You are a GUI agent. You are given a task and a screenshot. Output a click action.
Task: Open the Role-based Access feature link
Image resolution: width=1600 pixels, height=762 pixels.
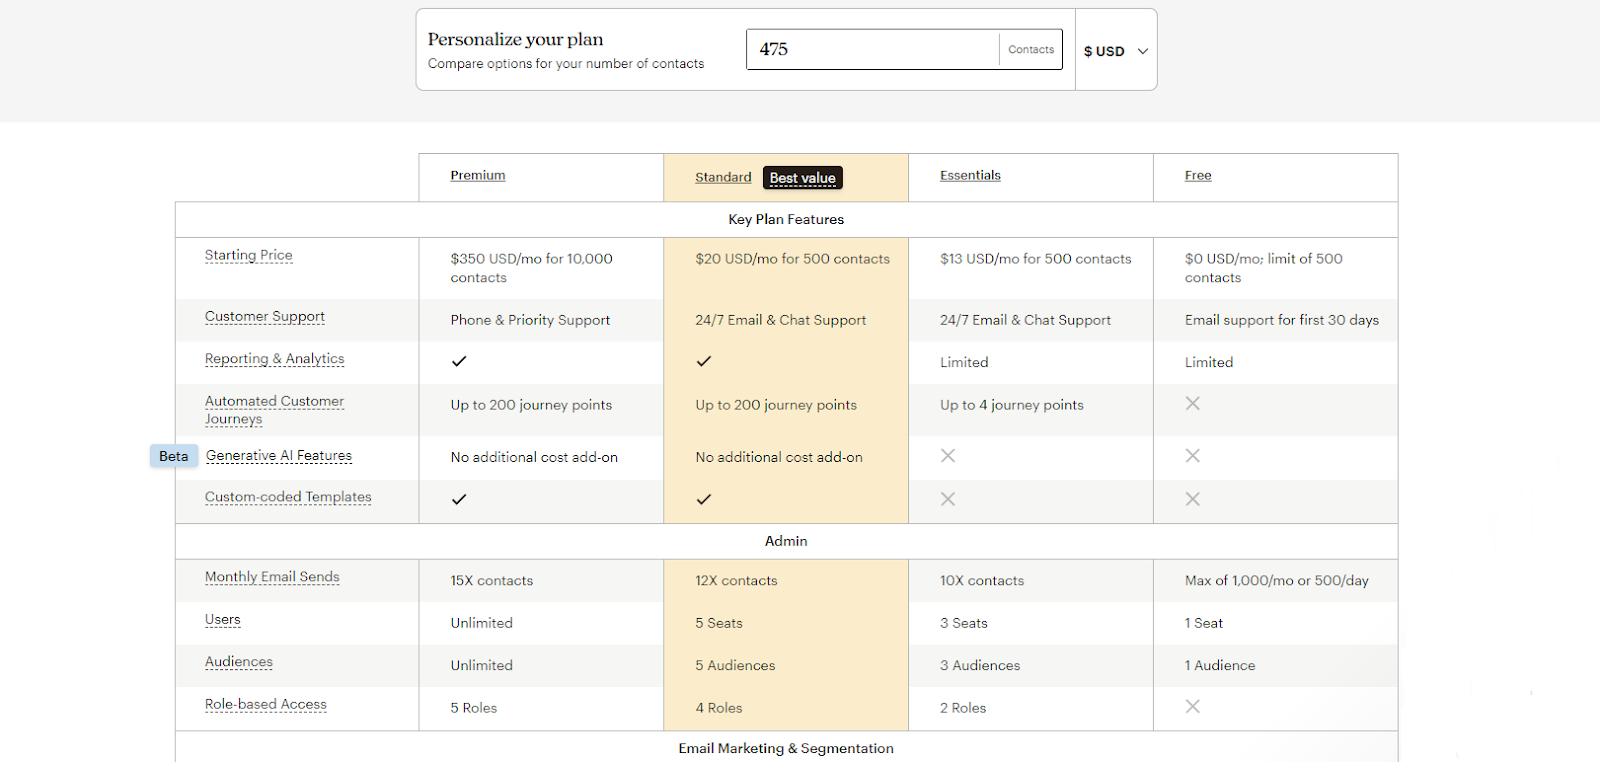(265, 704)
